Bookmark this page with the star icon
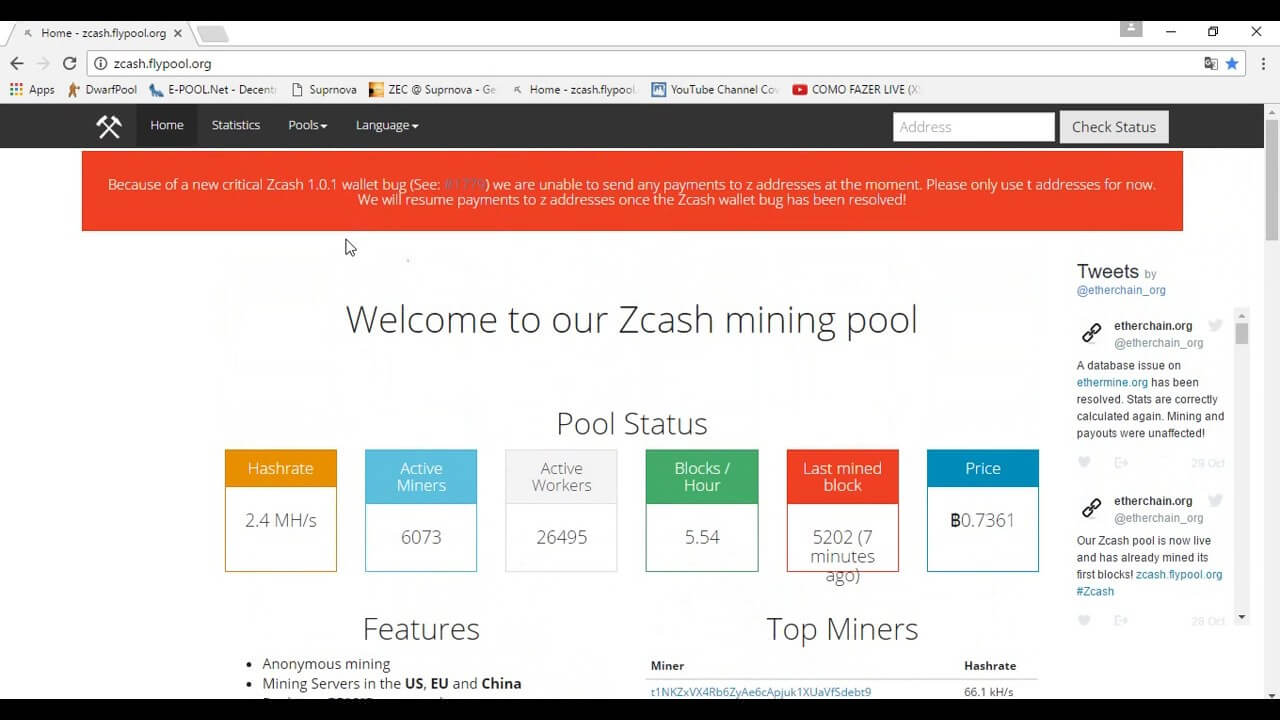1280x720 pixels. tap(1232, 63)
